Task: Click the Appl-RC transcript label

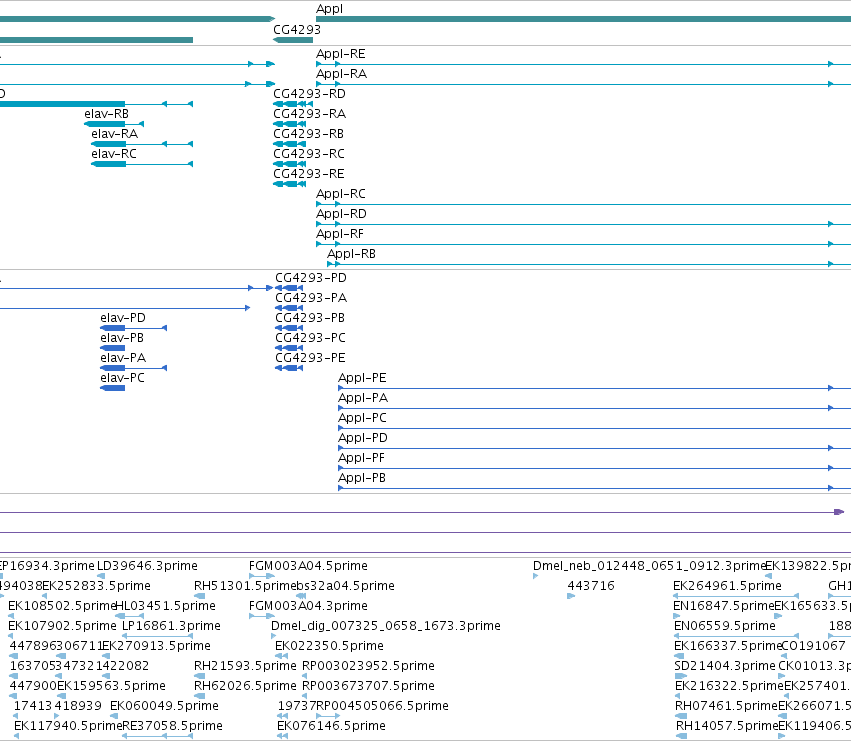Action: pos(341,194)
